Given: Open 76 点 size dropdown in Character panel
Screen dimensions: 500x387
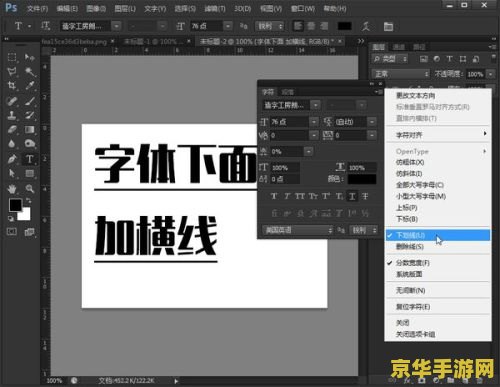Looking at the screenshot, I should (314, 122).
